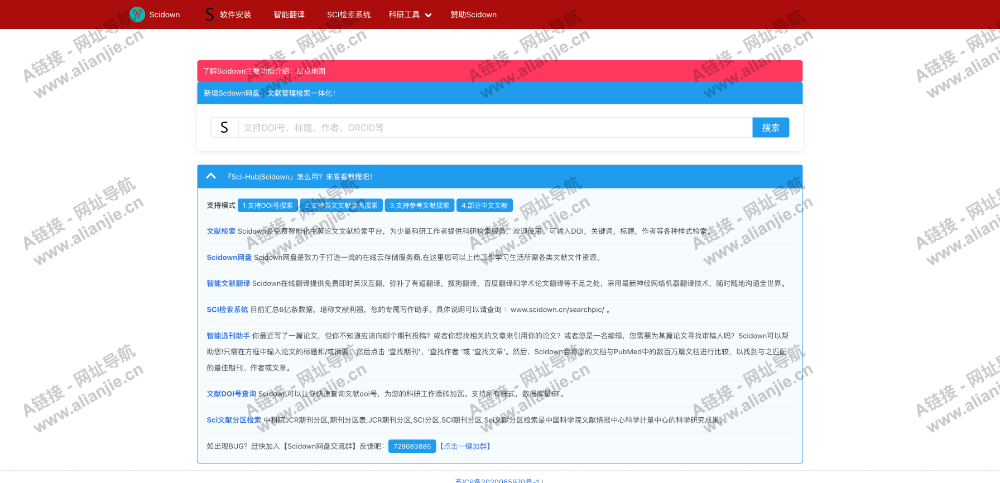This screenshot has height=483, width=1000.
Task: Open the 站点地图 link in red banner
Action: (x=311, y=71)
